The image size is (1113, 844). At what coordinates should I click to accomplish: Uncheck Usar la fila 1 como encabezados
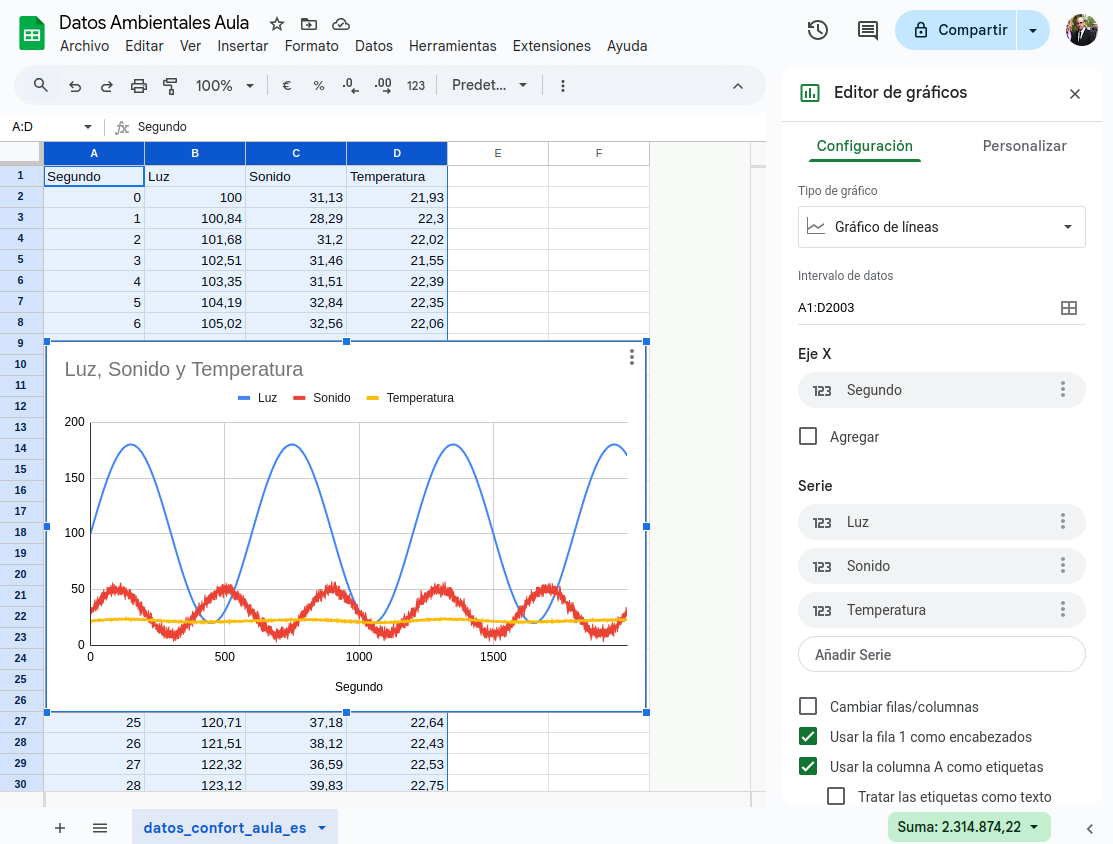(808, 737)
